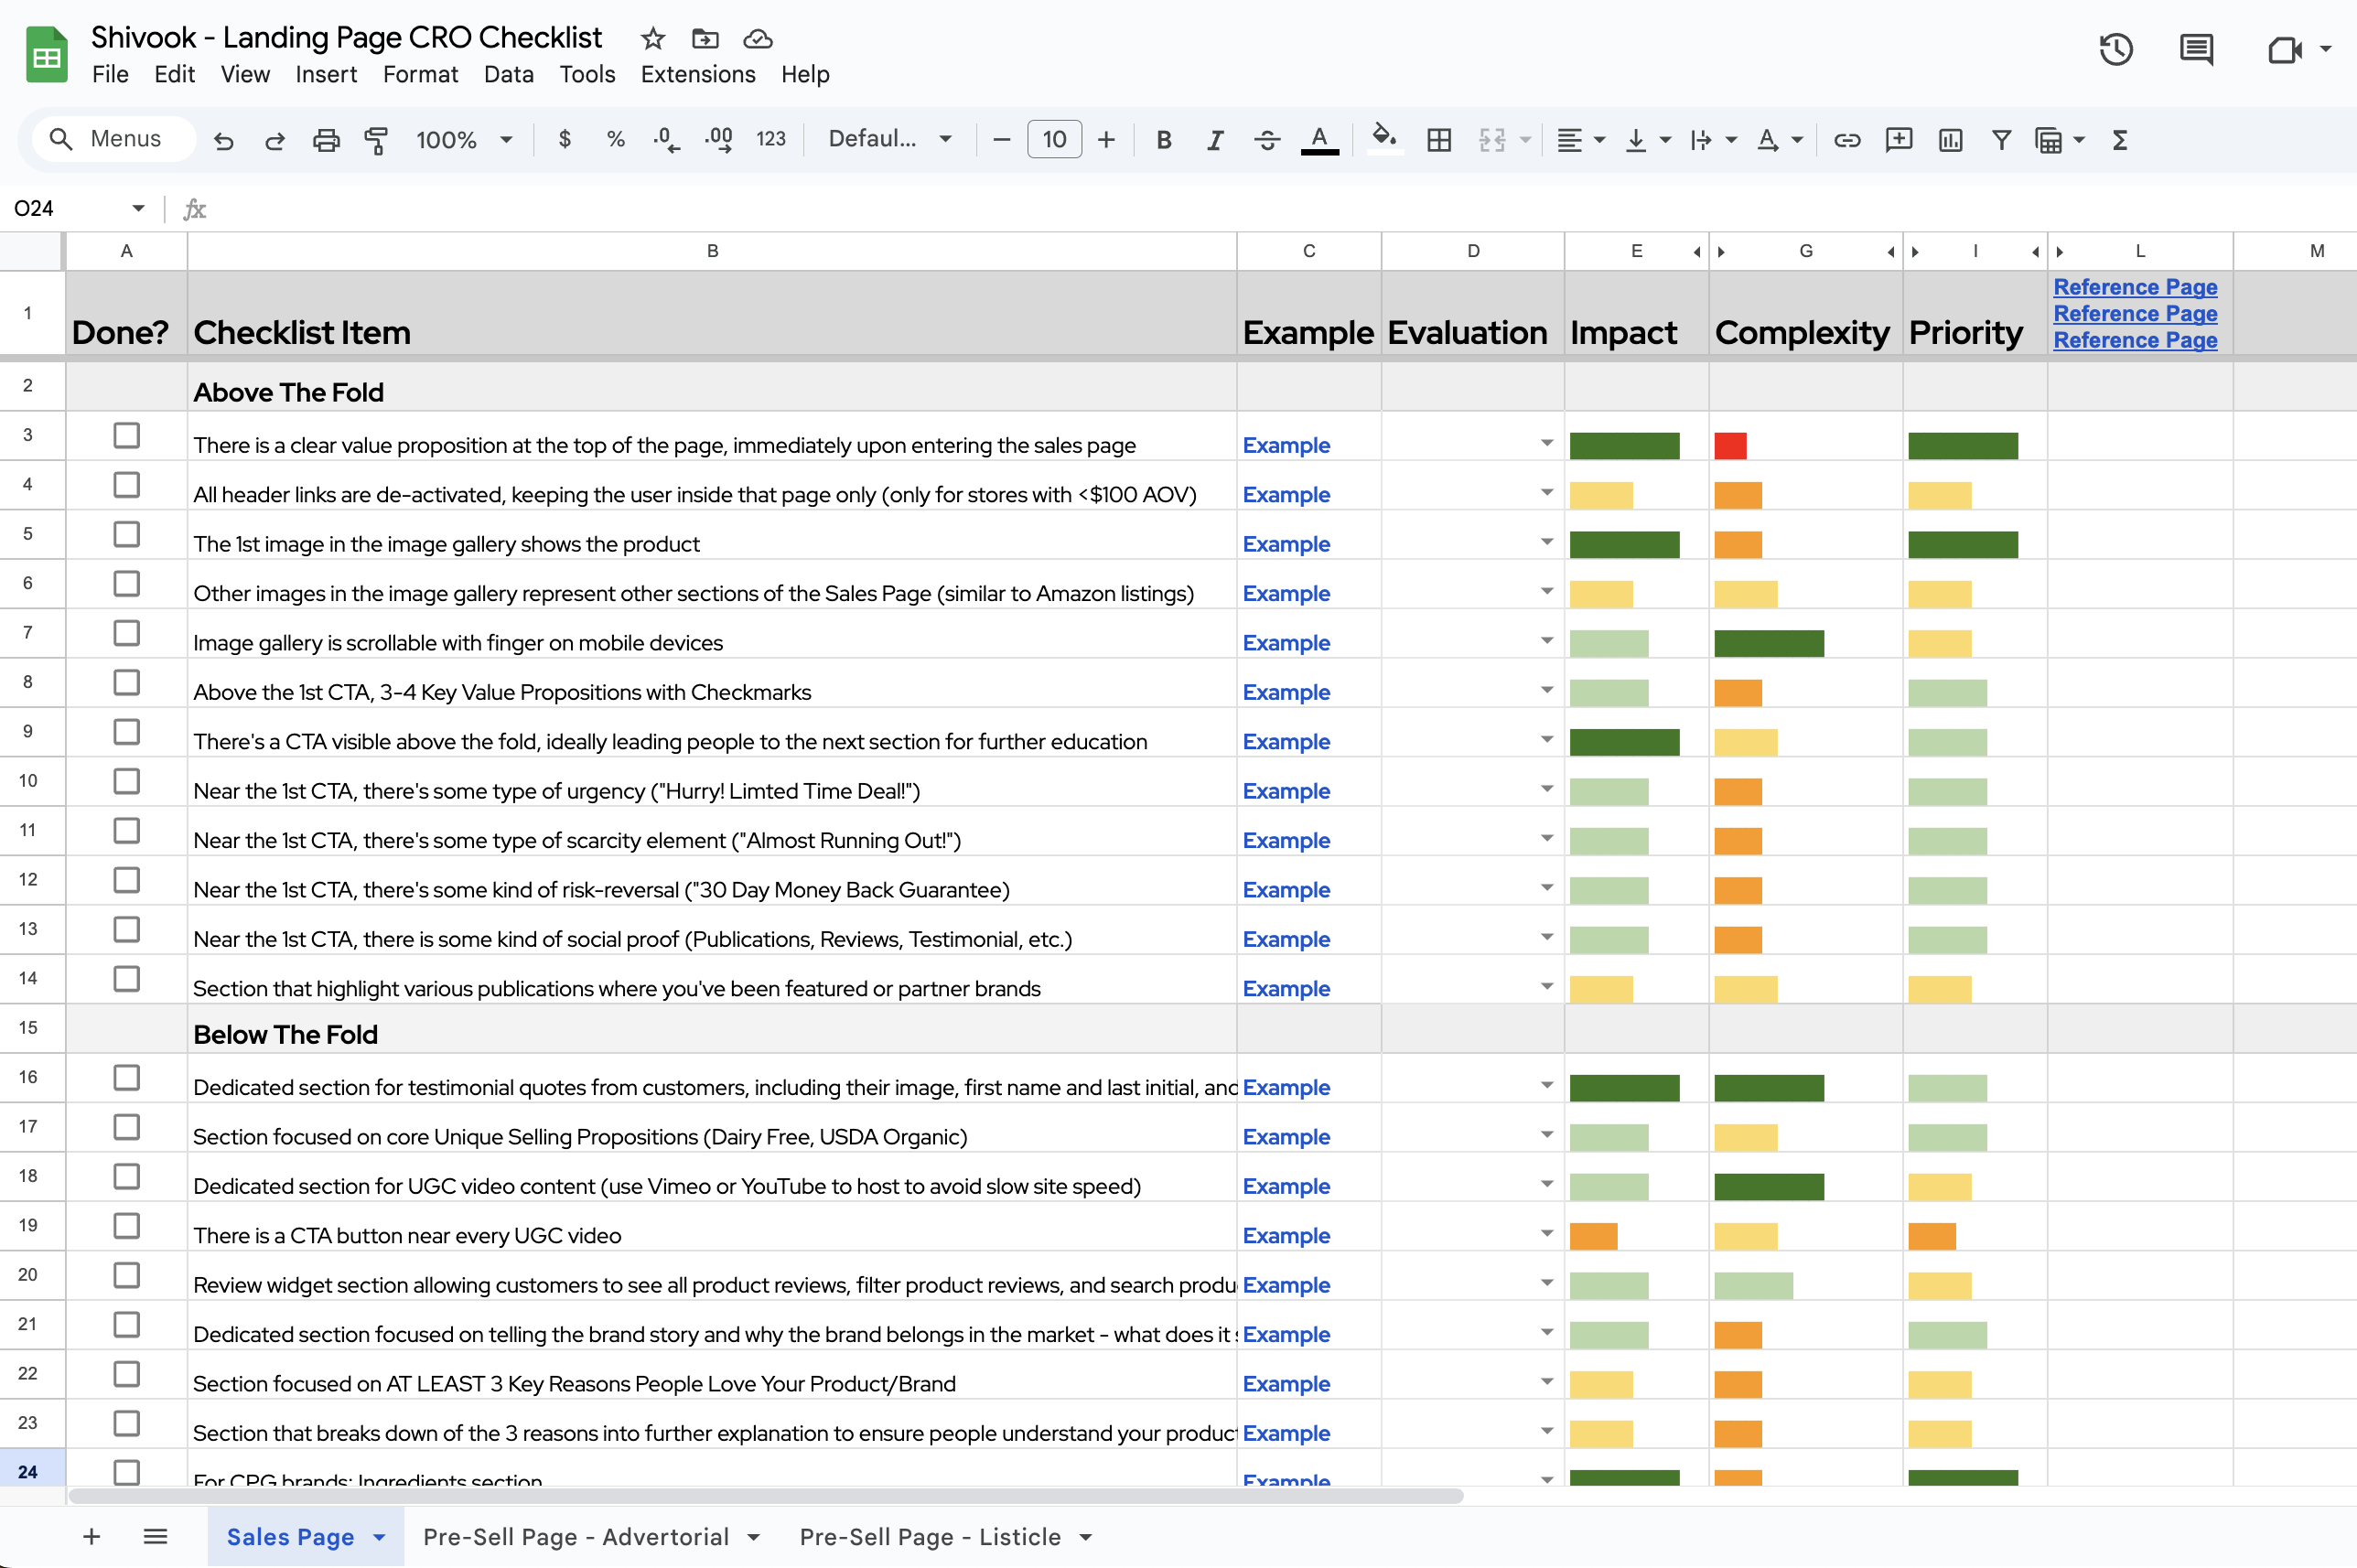Click the insert chart icon
Viewport: 2357px width, 1568px height.
point(1950,140)
